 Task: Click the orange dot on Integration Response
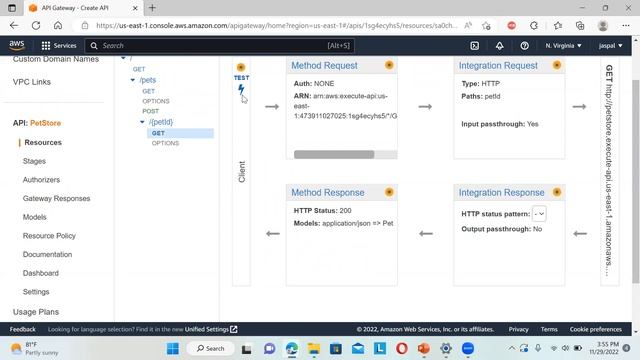[x=557, y=192]
